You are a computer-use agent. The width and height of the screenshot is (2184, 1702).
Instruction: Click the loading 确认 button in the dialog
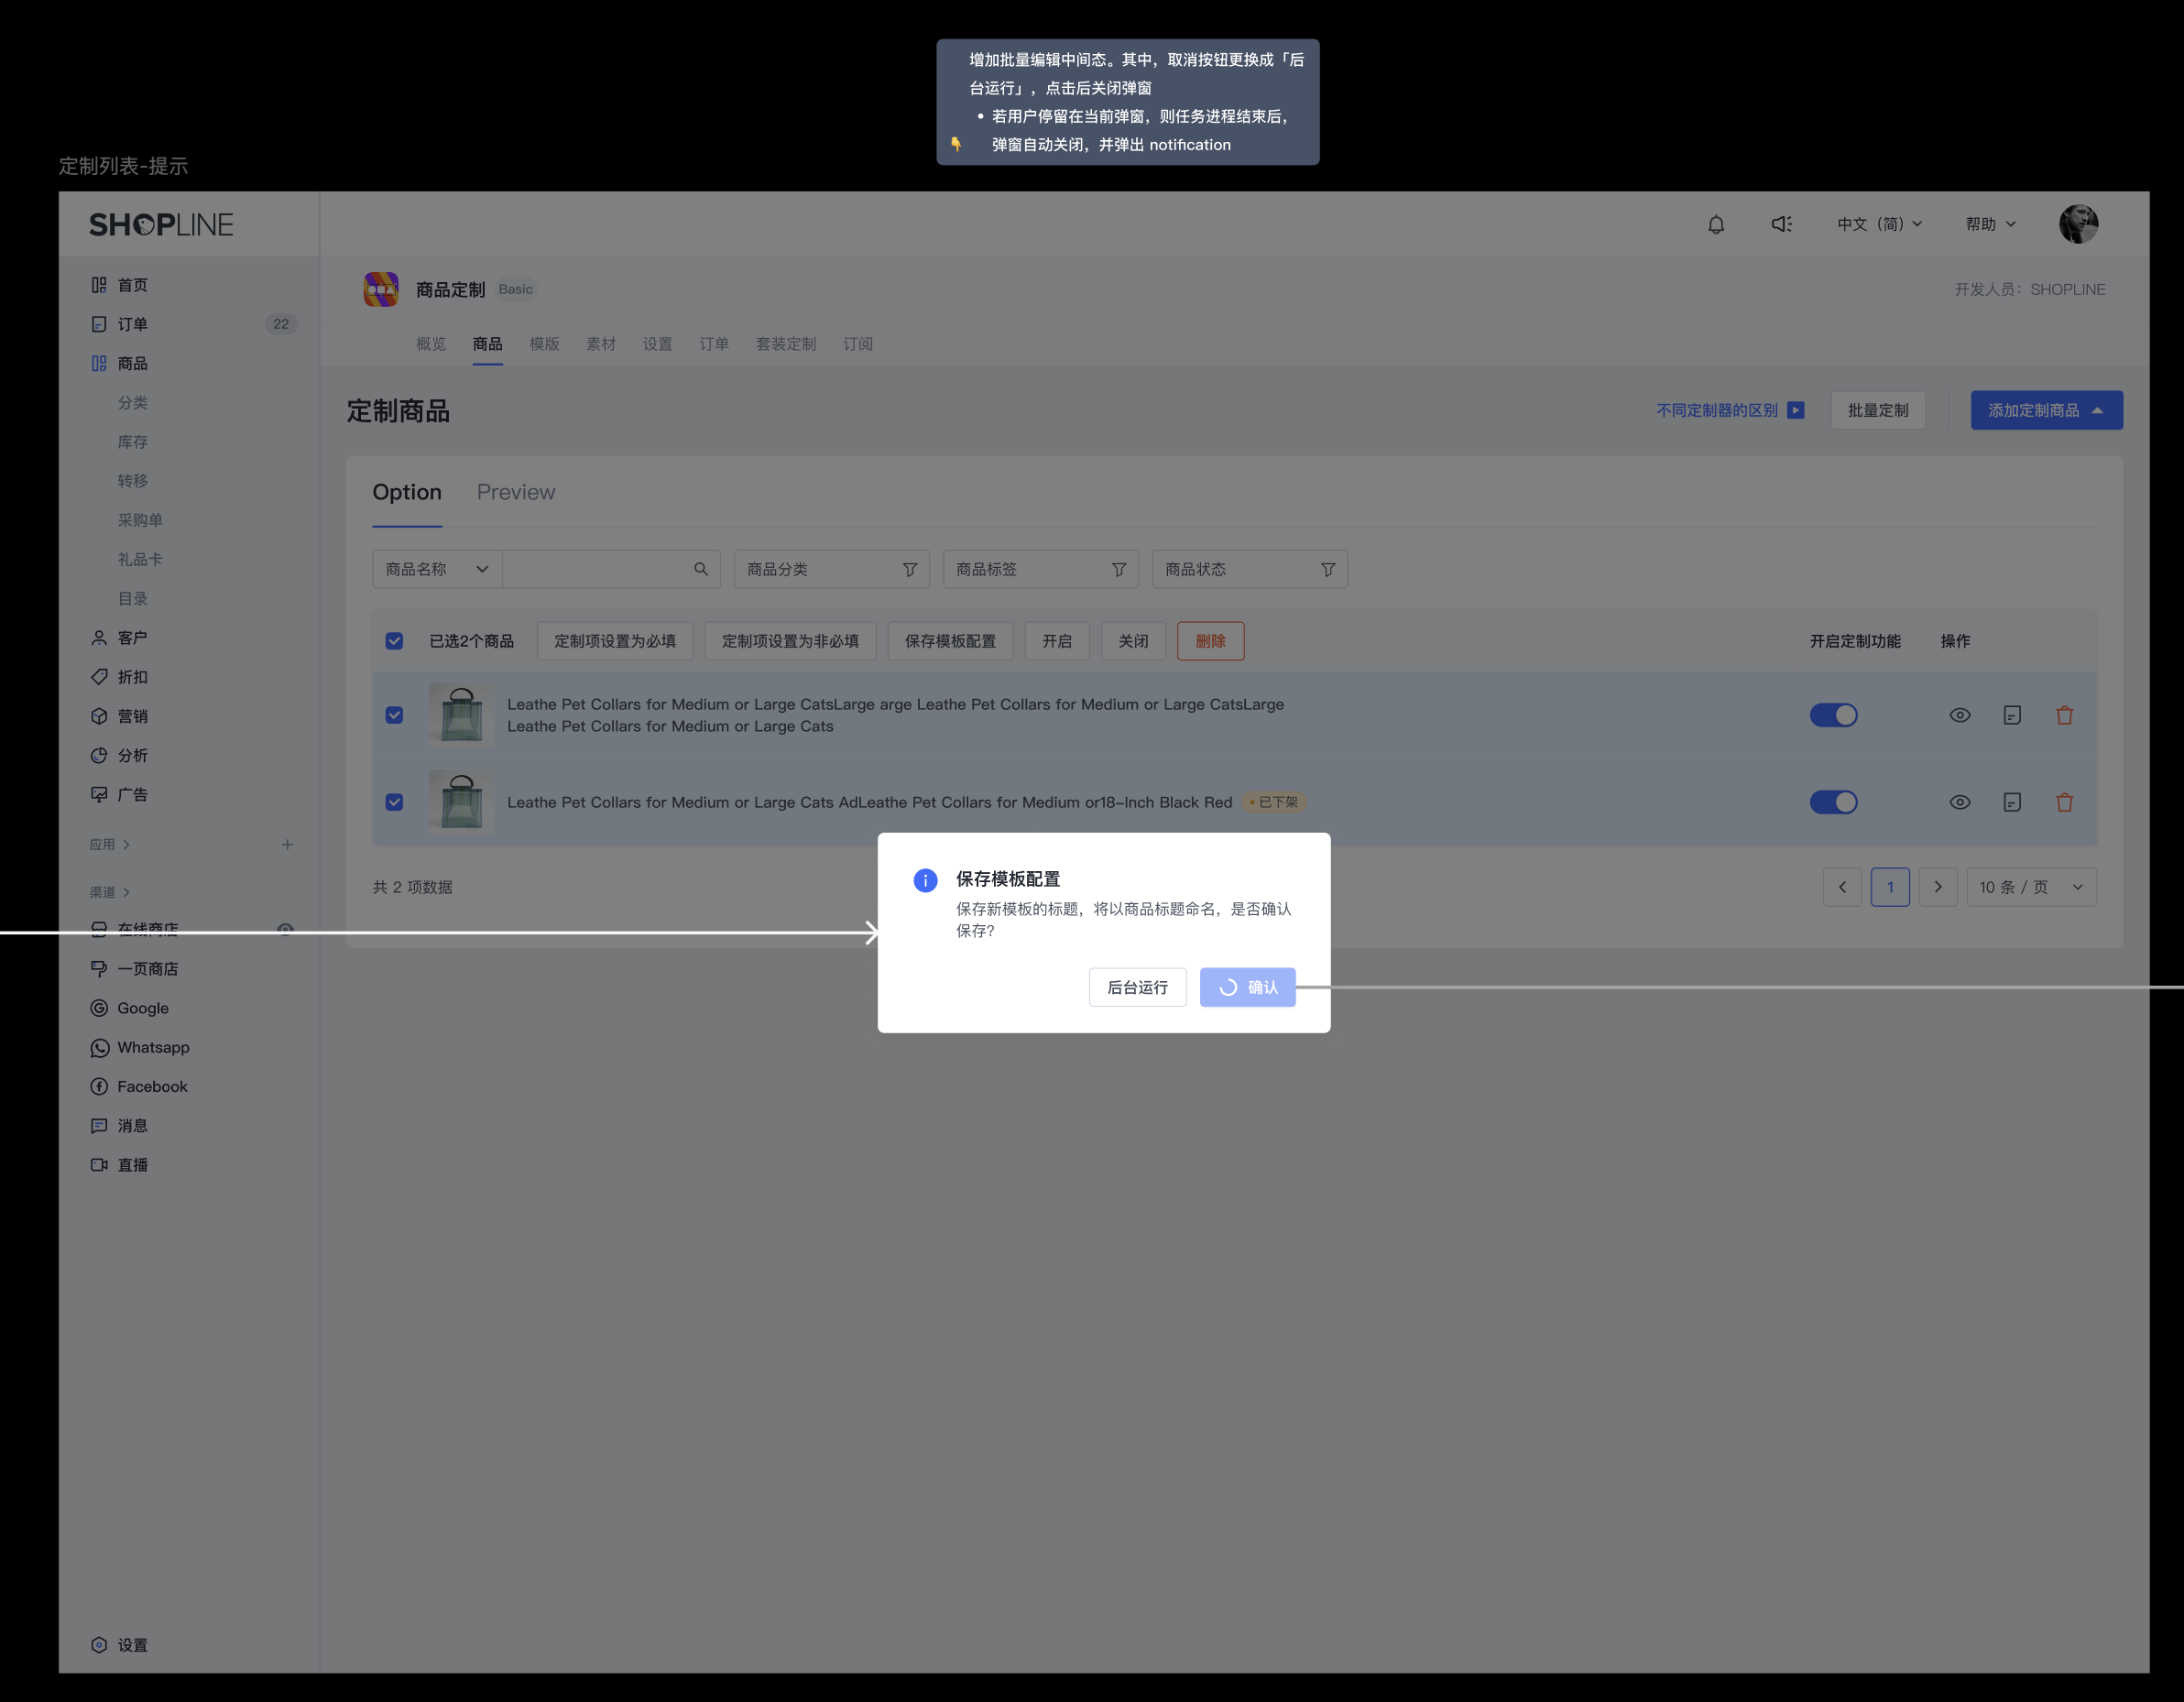click(1247, 987)
